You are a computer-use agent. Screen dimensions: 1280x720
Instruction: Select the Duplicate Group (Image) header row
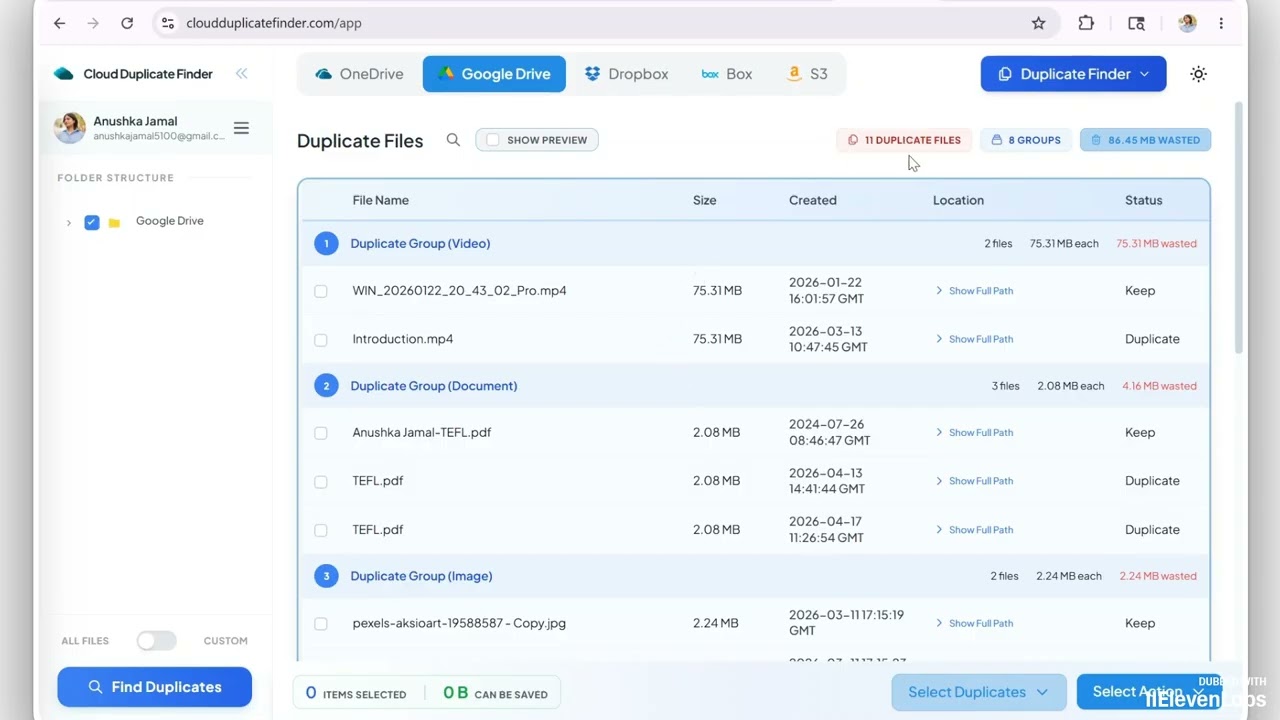coord(754,576)
